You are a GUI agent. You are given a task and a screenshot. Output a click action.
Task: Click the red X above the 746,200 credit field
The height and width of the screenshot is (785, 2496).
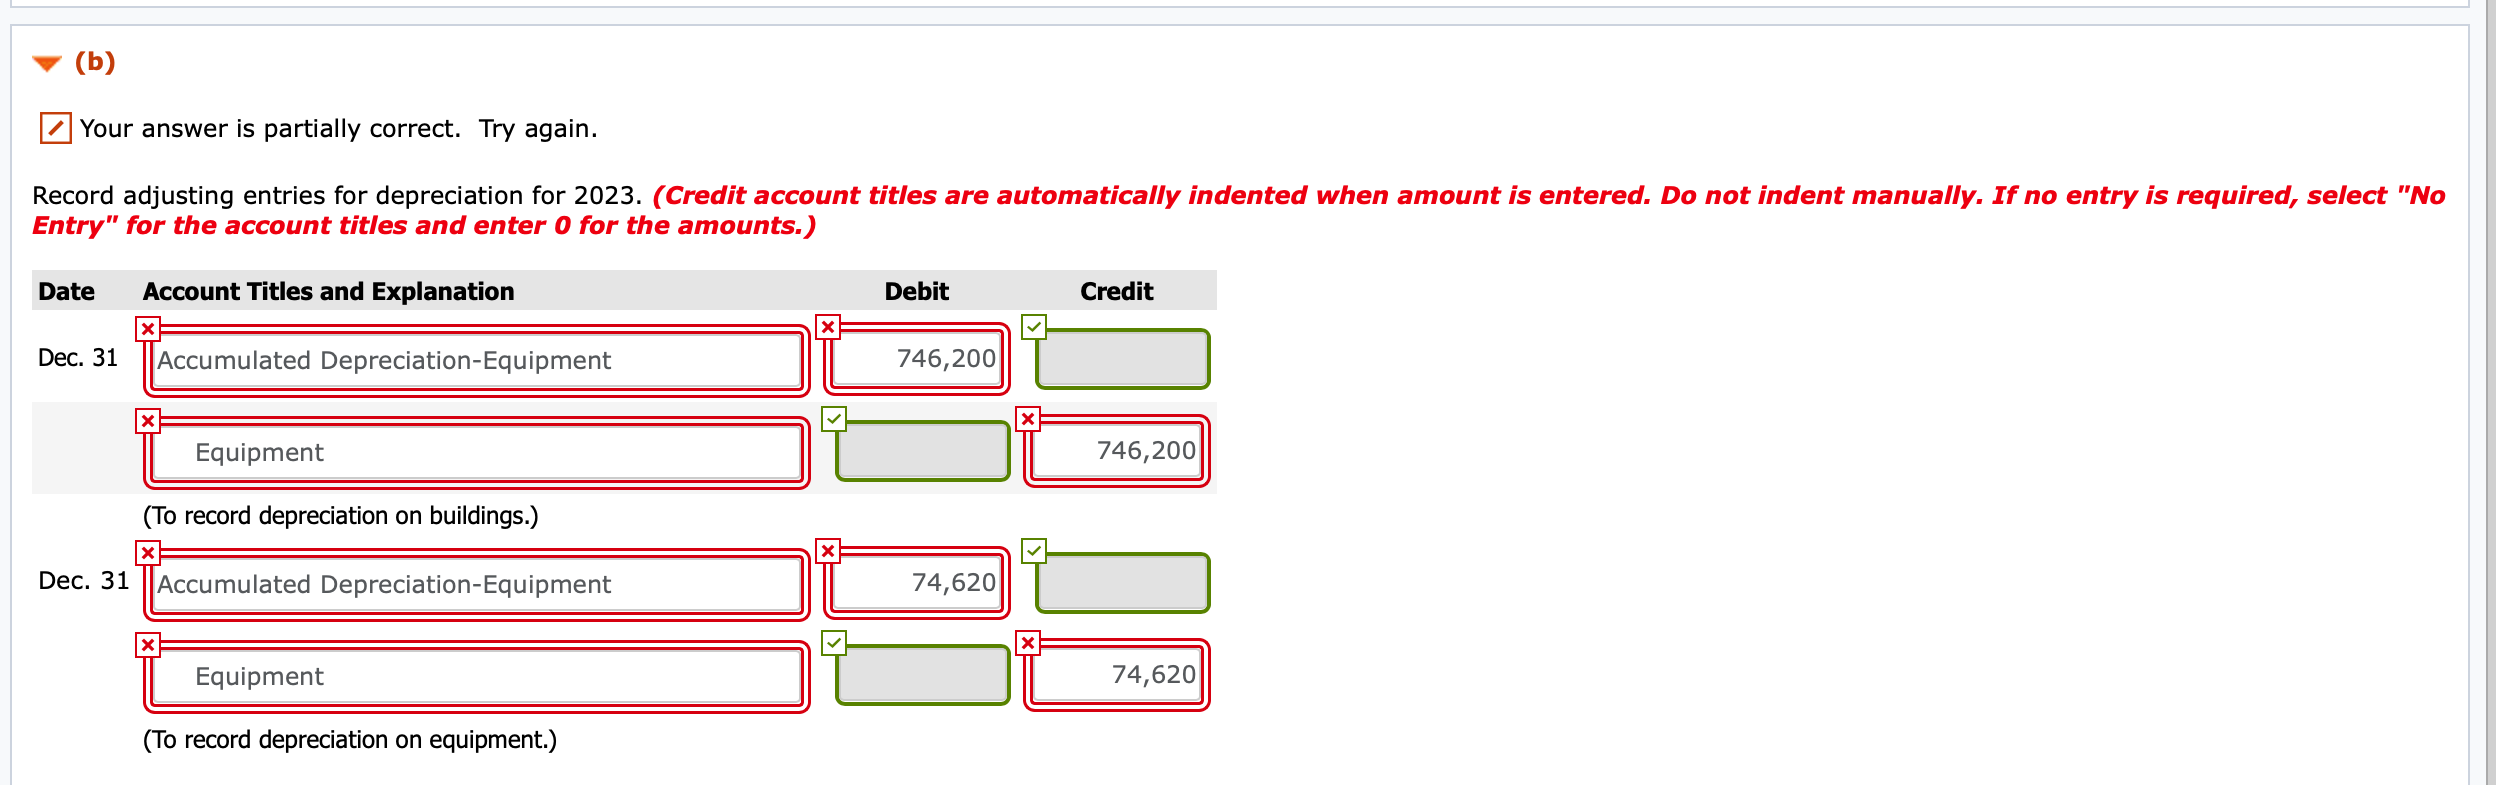coord(1029,420)
